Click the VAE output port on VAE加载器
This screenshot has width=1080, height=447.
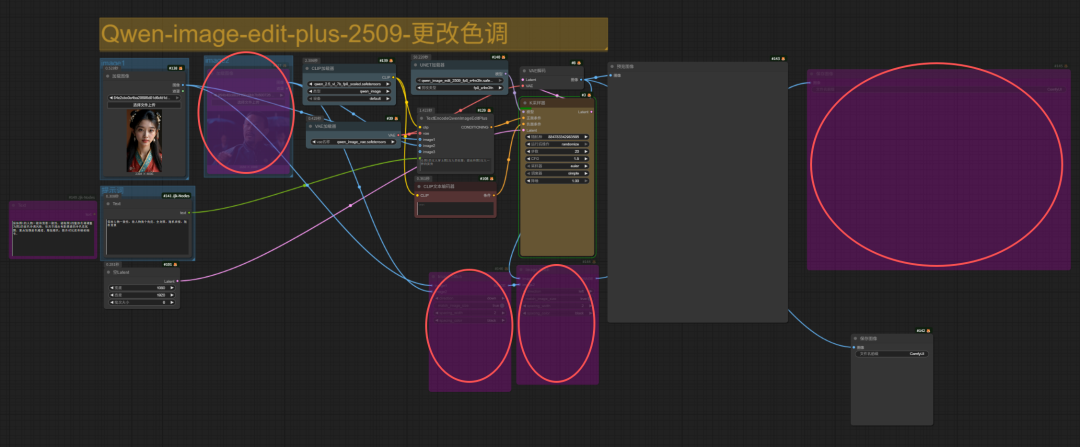point(398,135)
